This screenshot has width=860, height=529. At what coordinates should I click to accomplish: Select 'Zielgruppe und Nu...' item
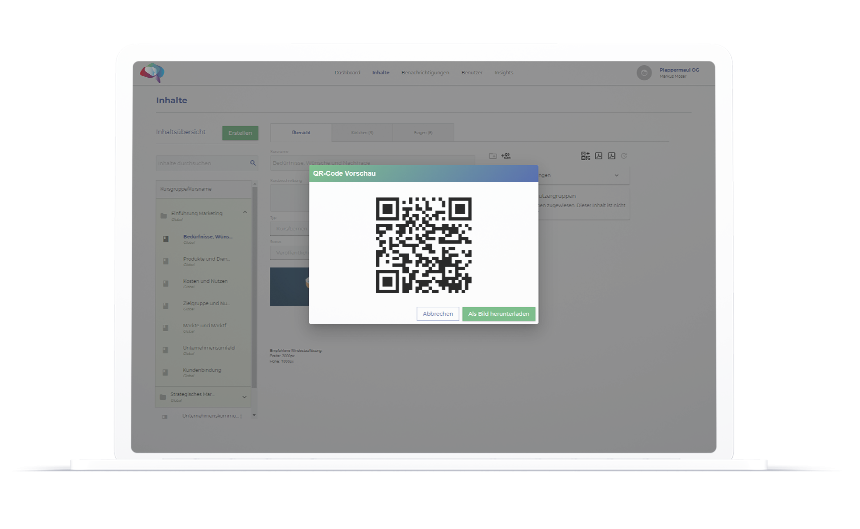[x=206, y=303]
